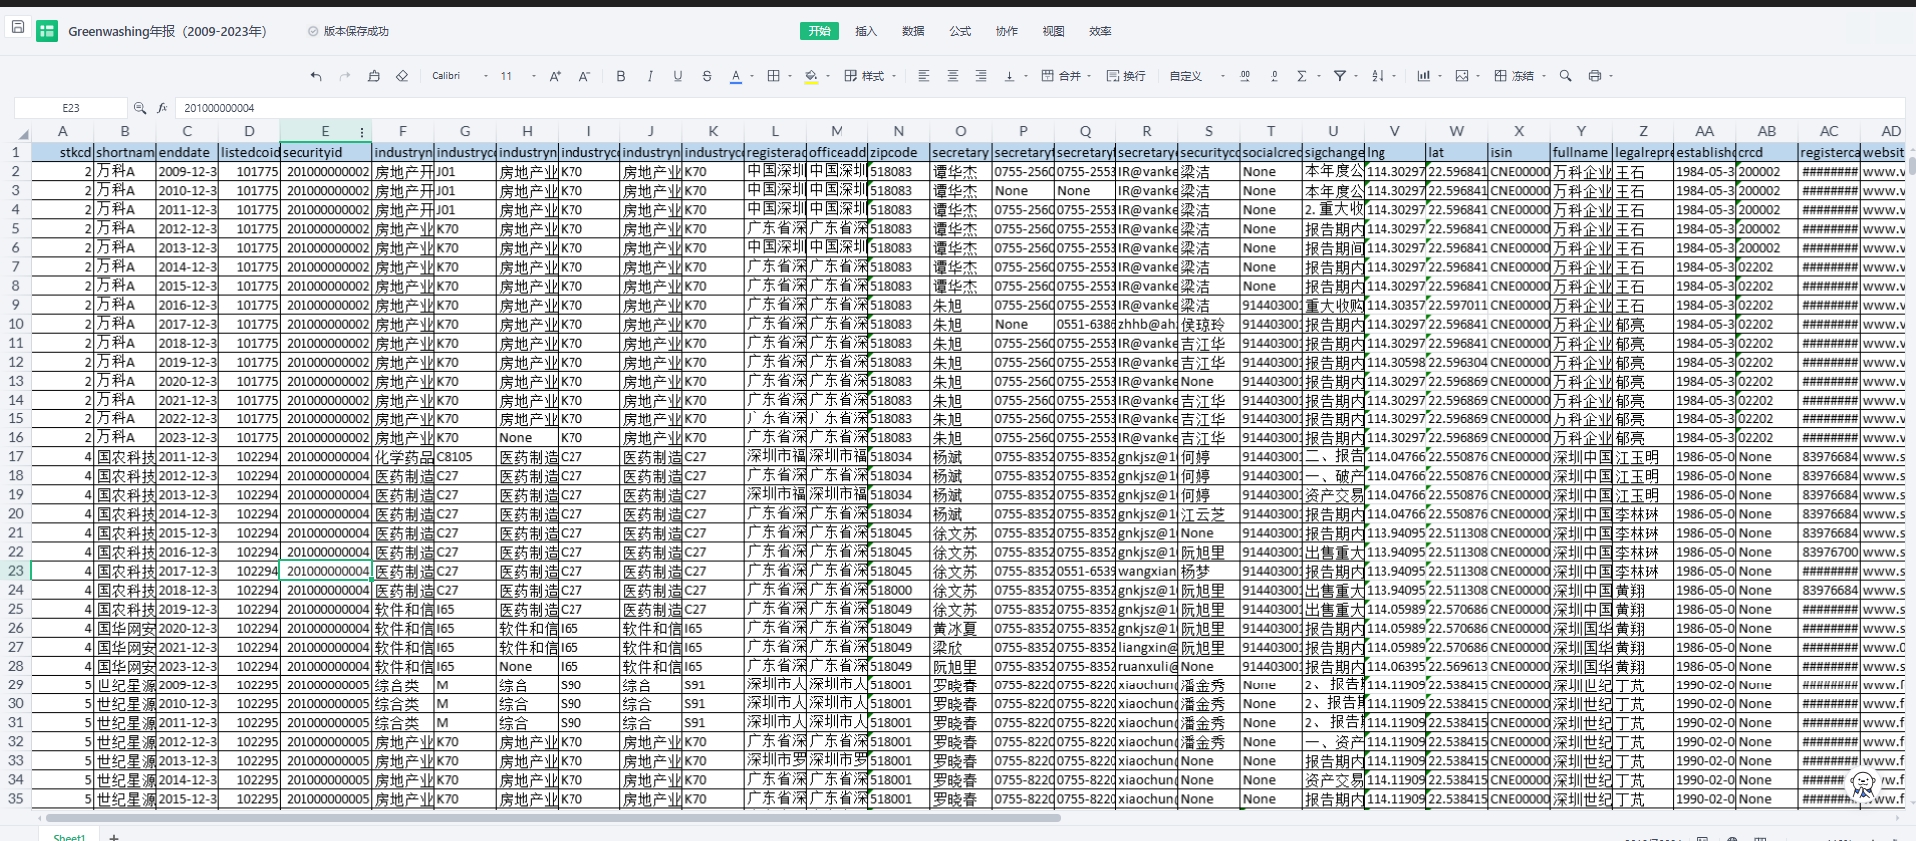Toggle italic formatting

coord(650,76)
